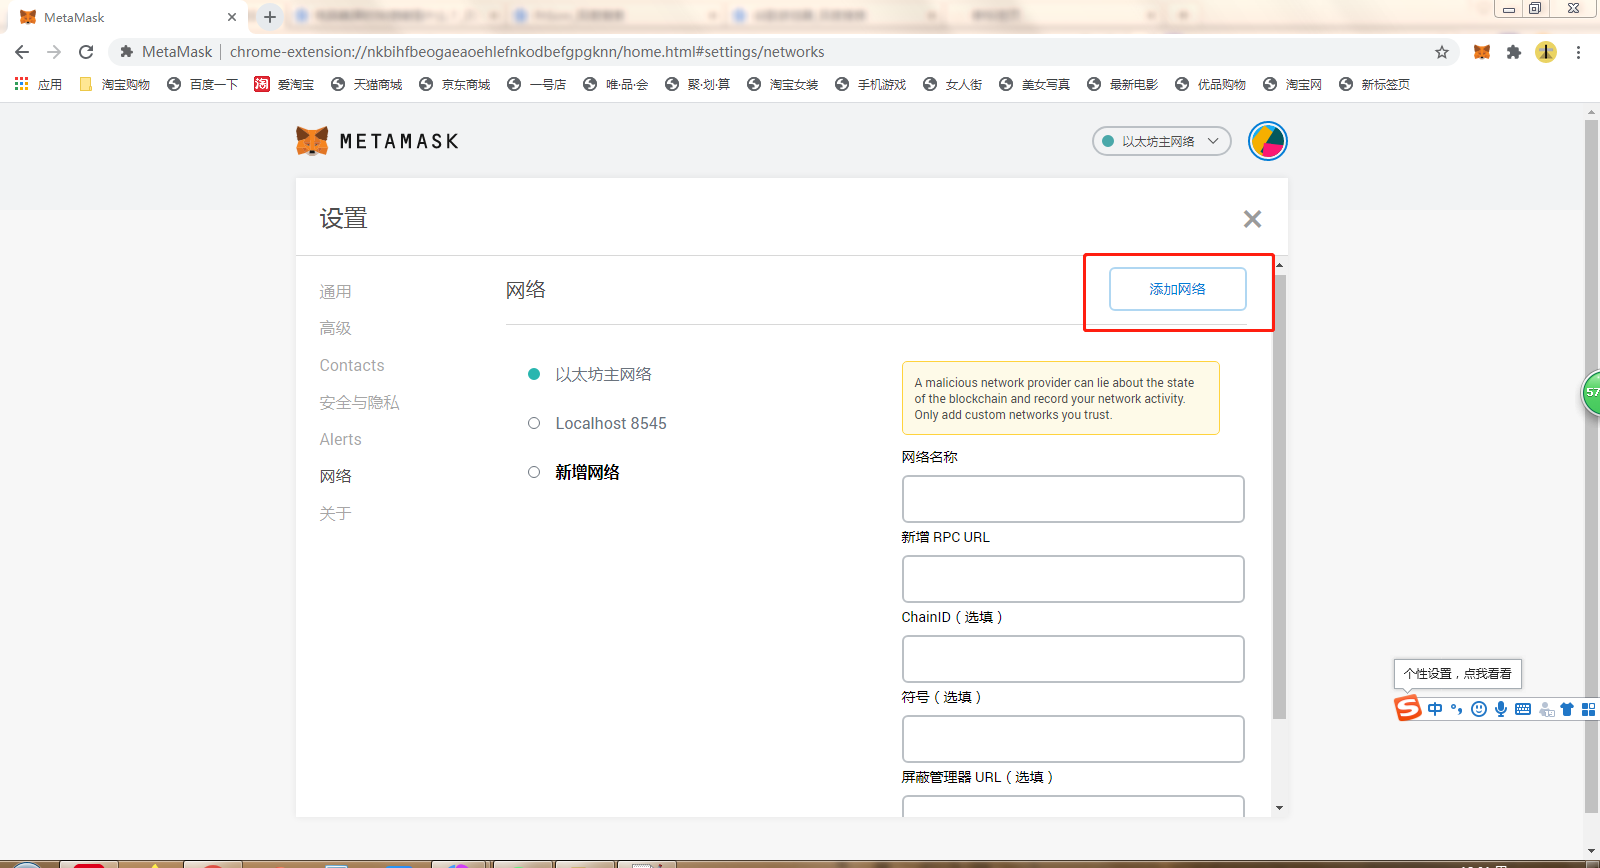This screenshot has height=868, width=1600.
Task: Open the 安全与隐私 settings tab
Action: coord(359,402)
